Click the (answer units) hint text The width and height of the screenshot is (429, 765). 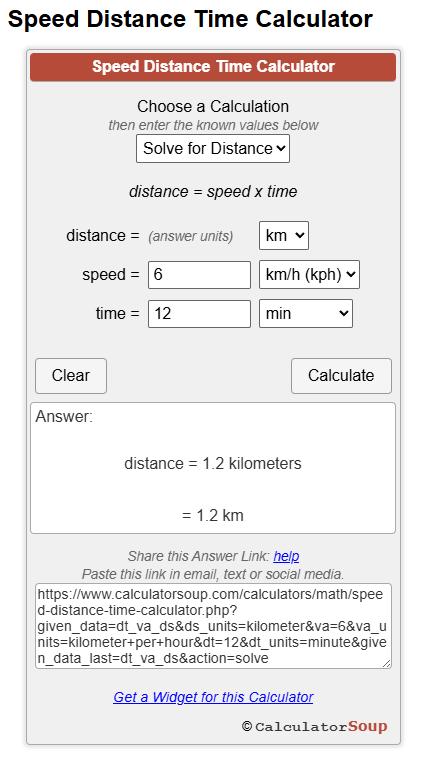pyautogui.click(x=191, y=236)
